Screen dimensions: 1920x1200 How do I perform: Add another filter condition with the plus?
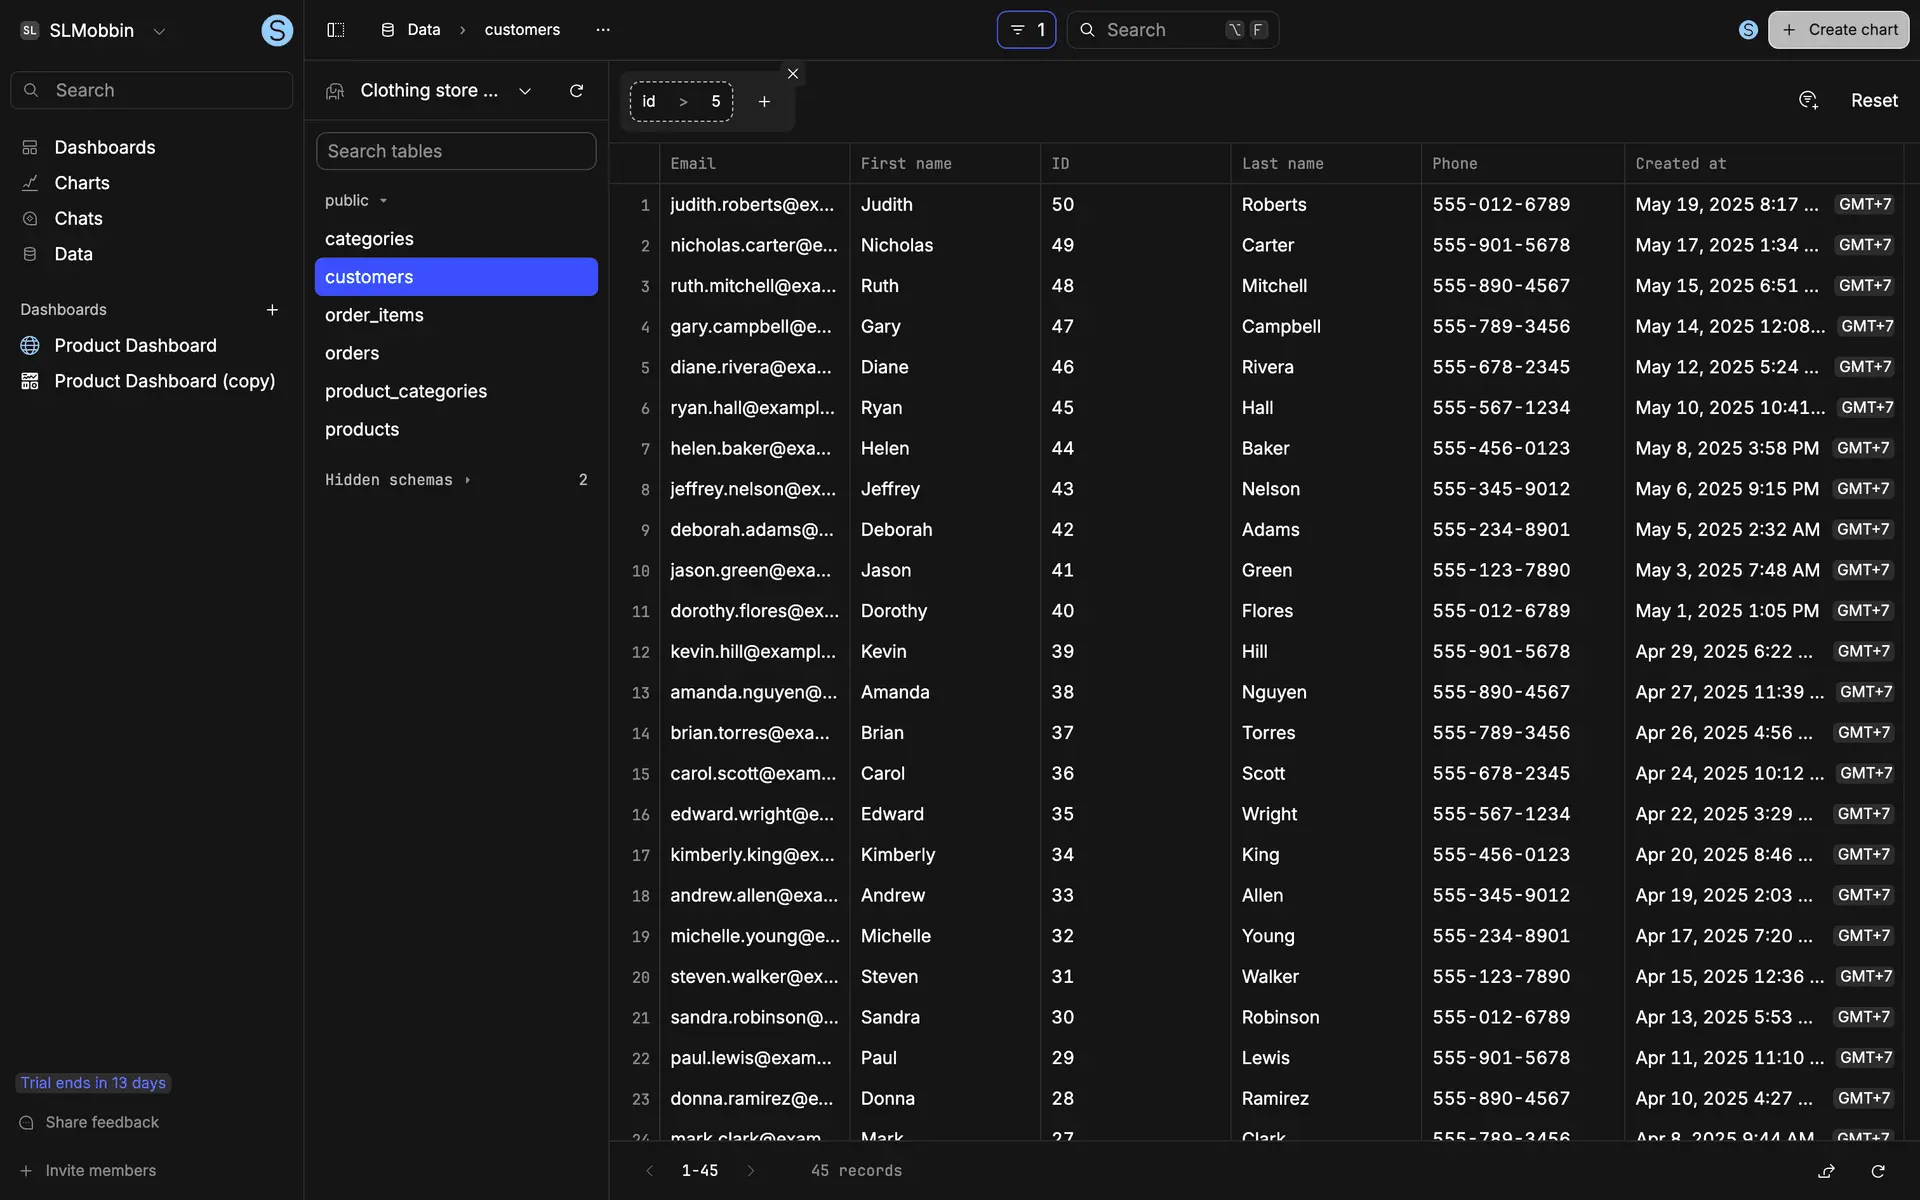tap(764, 102)
